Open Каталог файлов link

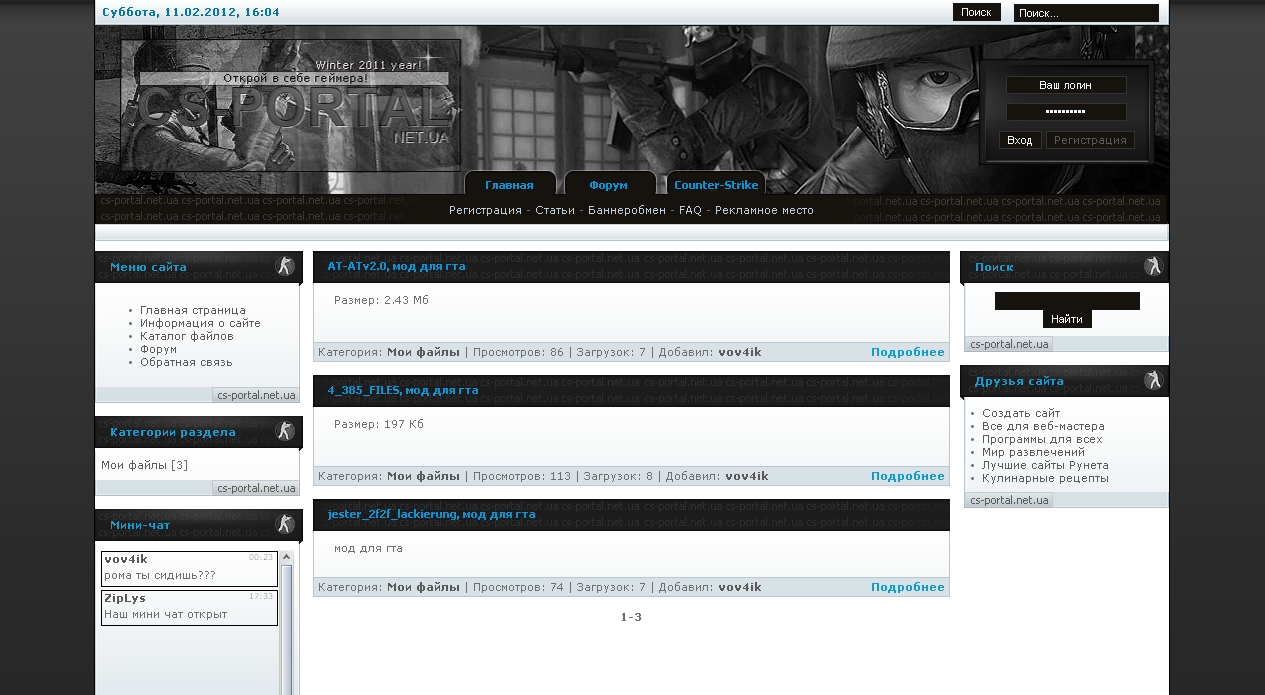tap(187, 336)
